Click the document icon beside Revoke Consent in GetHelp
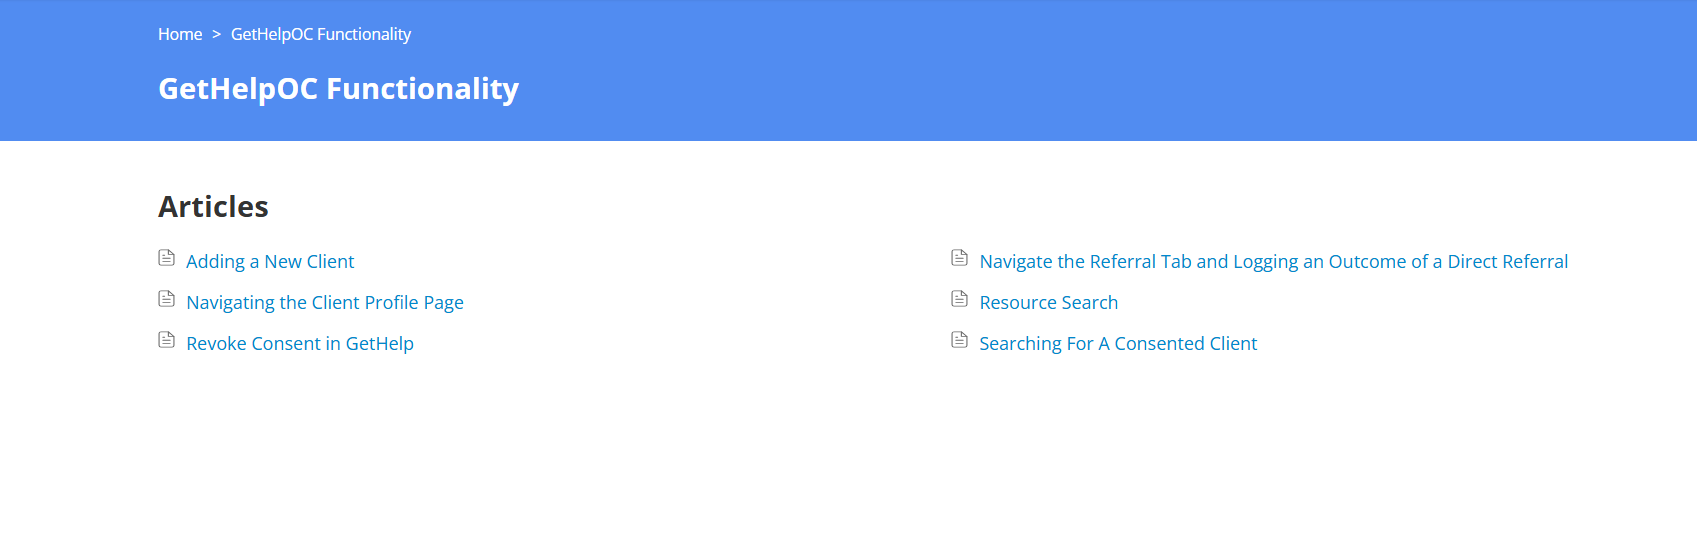The image size is (1697, 536). 167,340
